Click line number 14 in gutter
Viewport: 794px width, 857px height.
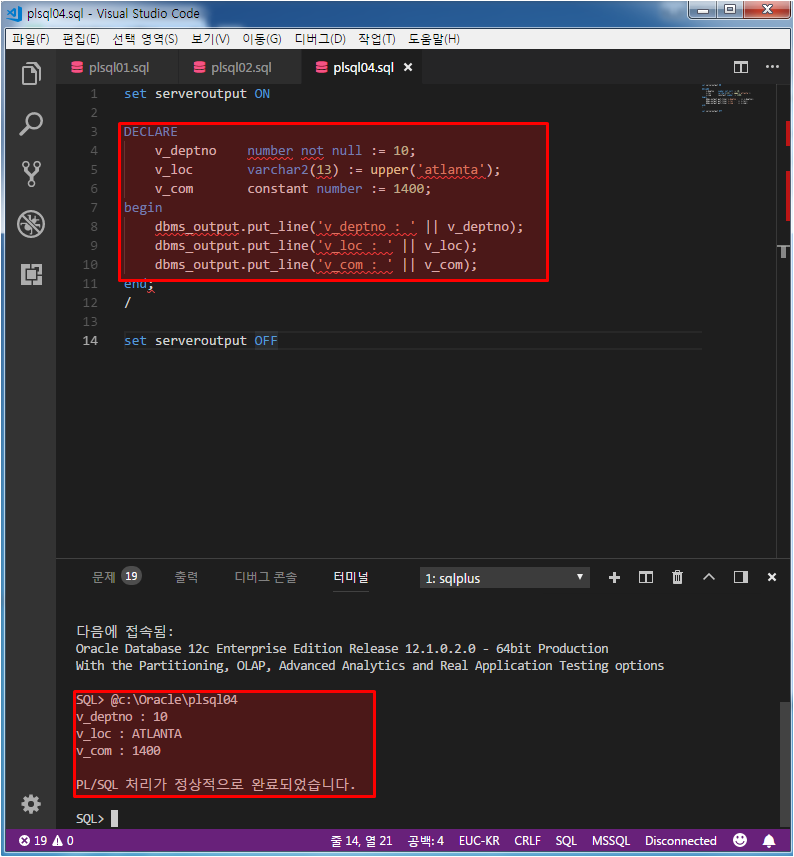coord(90,341)
